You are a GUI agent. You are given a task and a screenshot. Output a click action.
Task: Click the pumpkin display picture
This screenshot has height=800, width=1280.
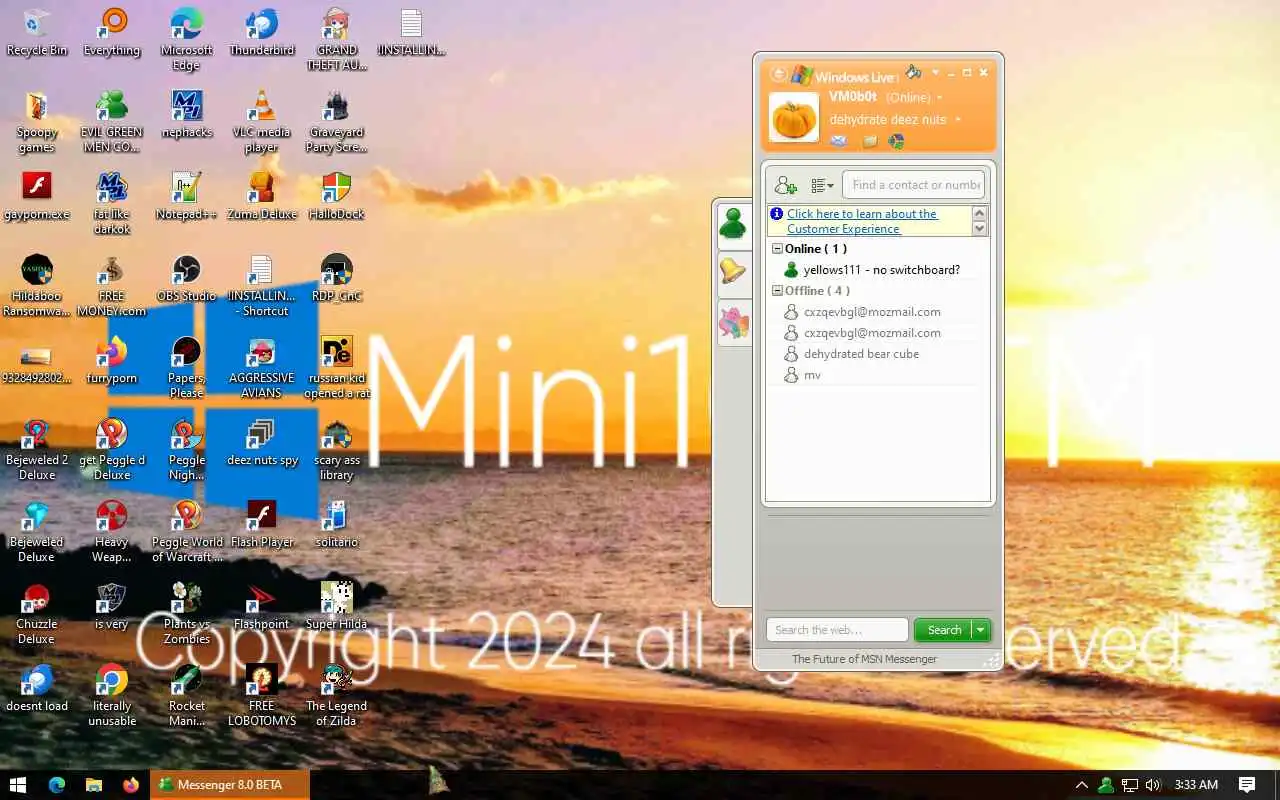pos(794,116)
